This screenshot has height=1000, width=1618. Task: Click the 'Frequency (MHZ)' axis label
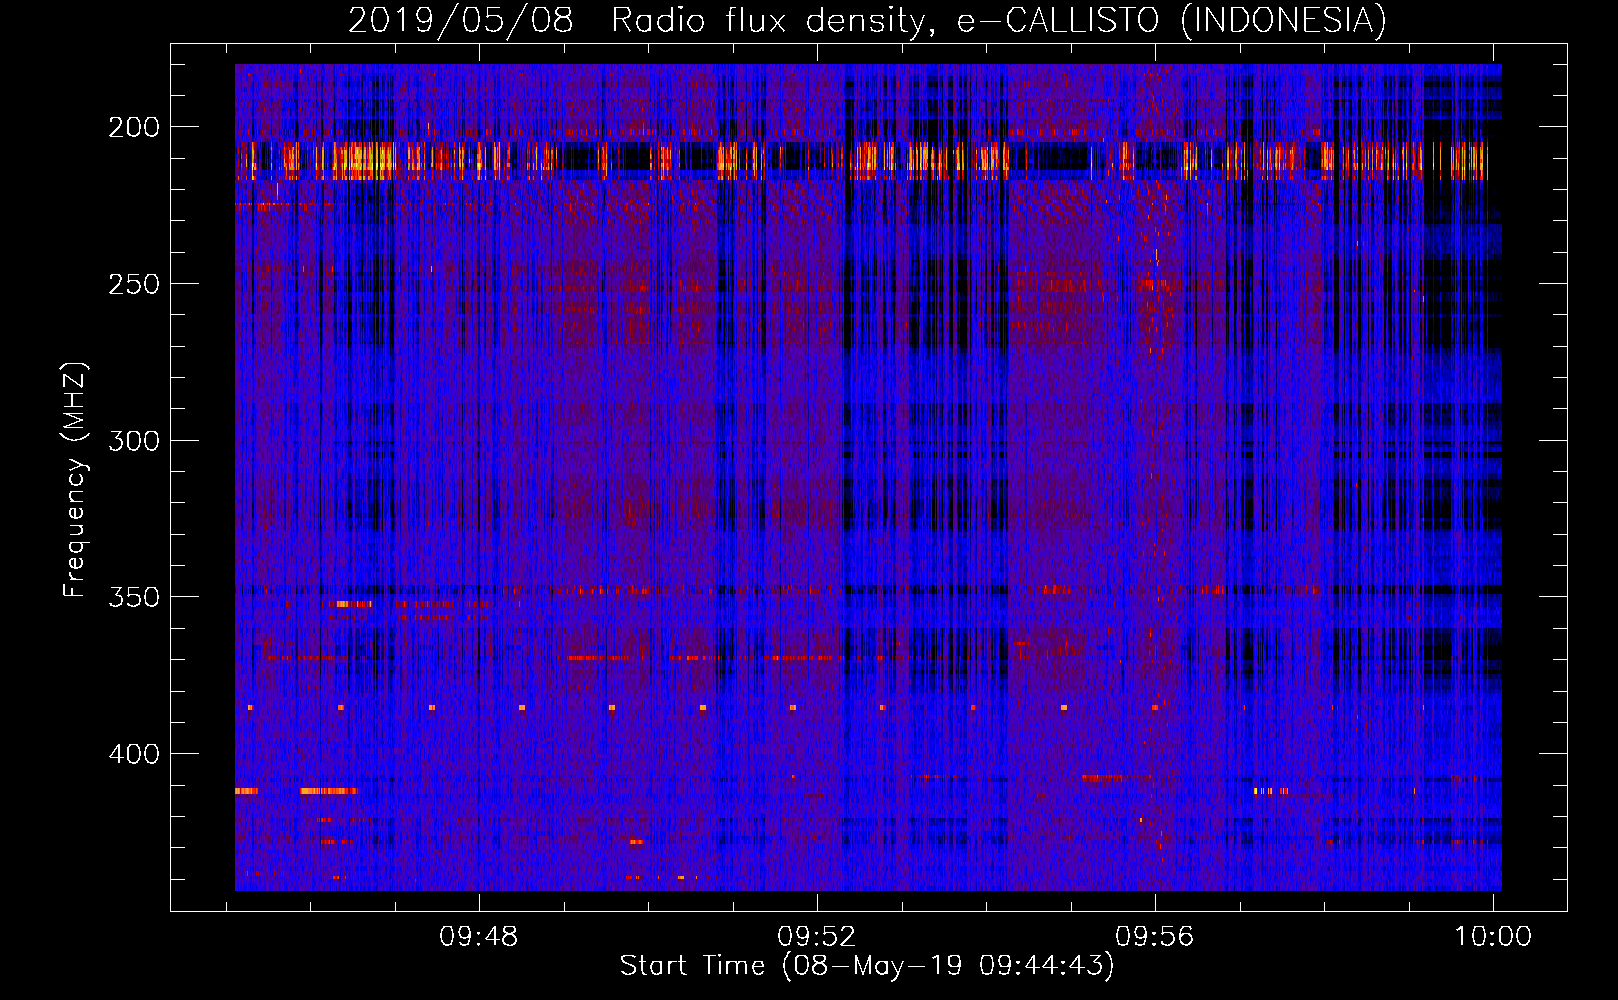[75, 480]
